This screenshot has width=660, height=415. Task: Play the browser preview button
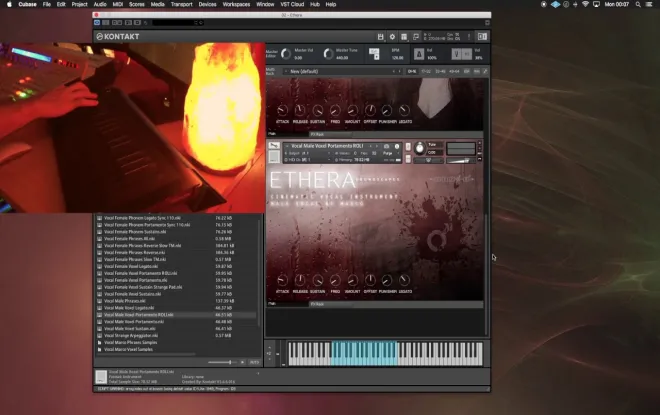242,362
